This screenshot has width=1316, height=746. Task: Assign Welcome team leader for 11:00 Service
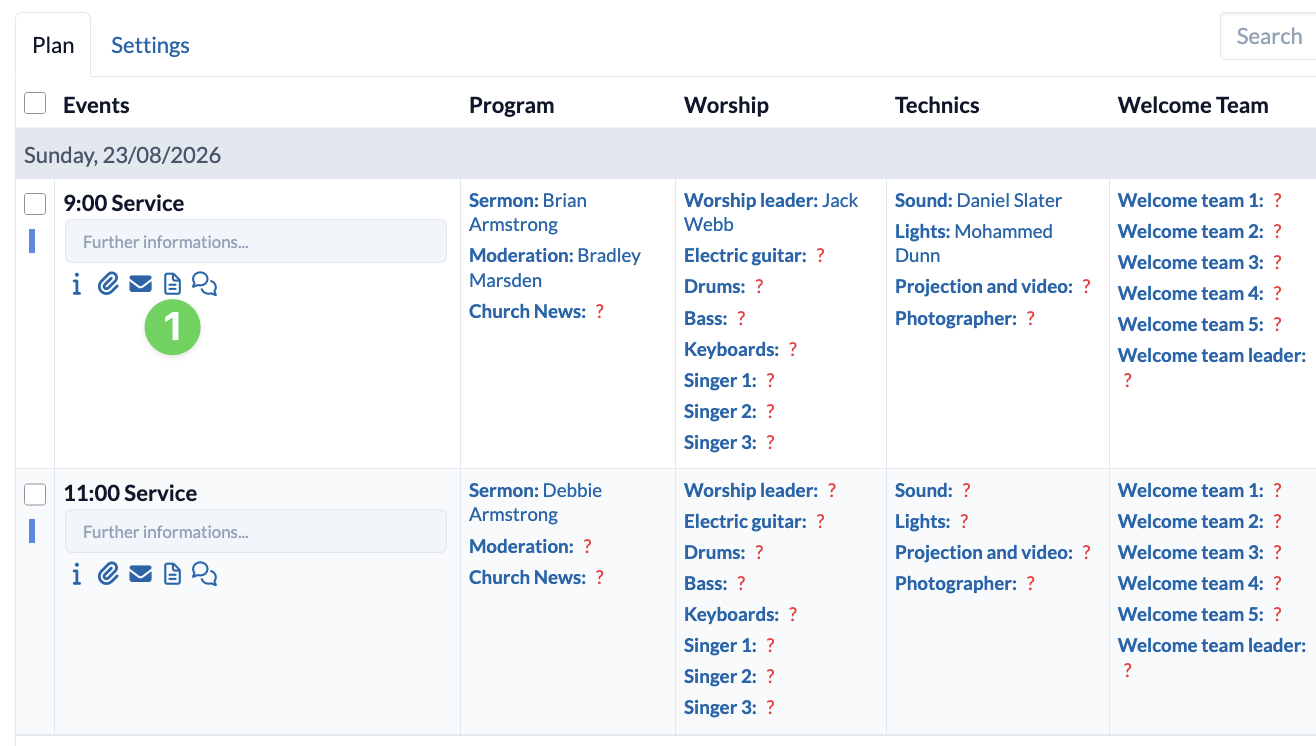click(1212, 657)
